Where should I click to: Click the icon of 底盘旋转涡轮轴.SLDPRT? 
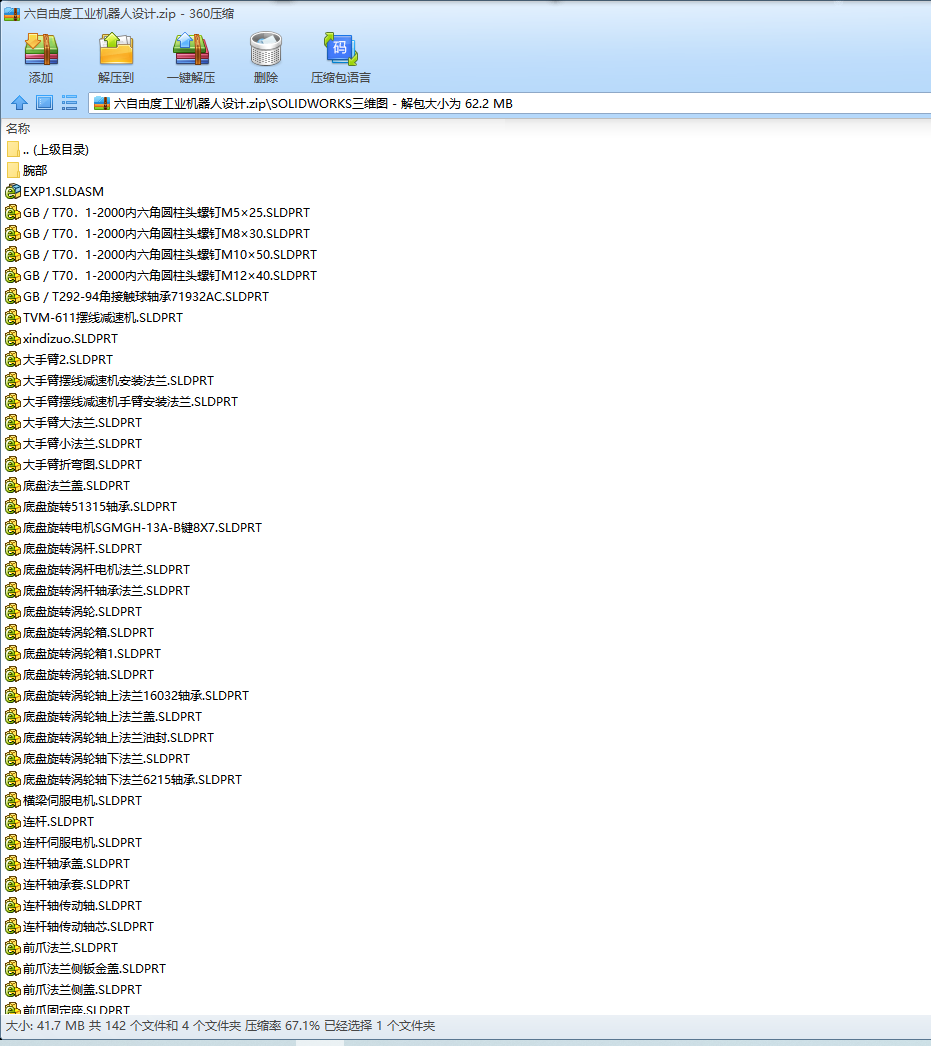pyautogui.click(x=13, y=674)
